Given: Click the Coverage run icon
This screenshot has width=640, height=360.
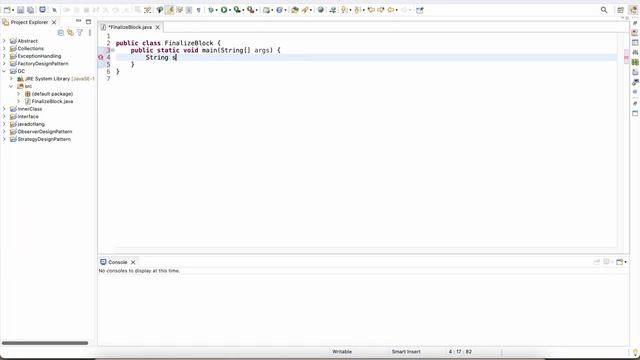Looking at the screenshot, I should point(237,10).
